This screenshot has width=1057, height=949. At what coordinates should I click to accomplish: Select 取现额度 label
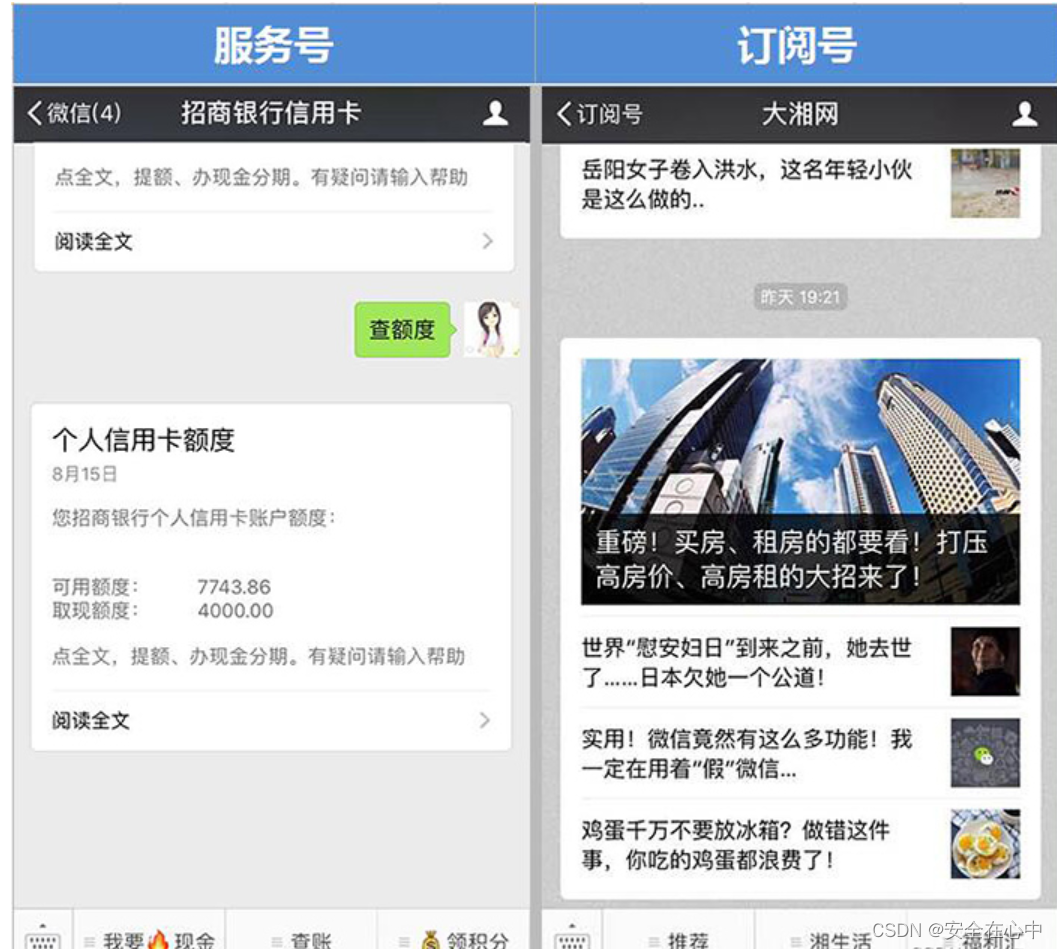point(94,611)
